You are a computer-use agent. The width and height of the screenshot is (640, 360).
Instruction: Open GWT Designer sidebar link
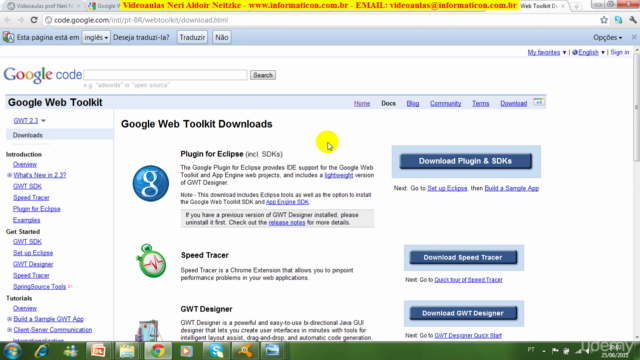[x=33, y=264]
